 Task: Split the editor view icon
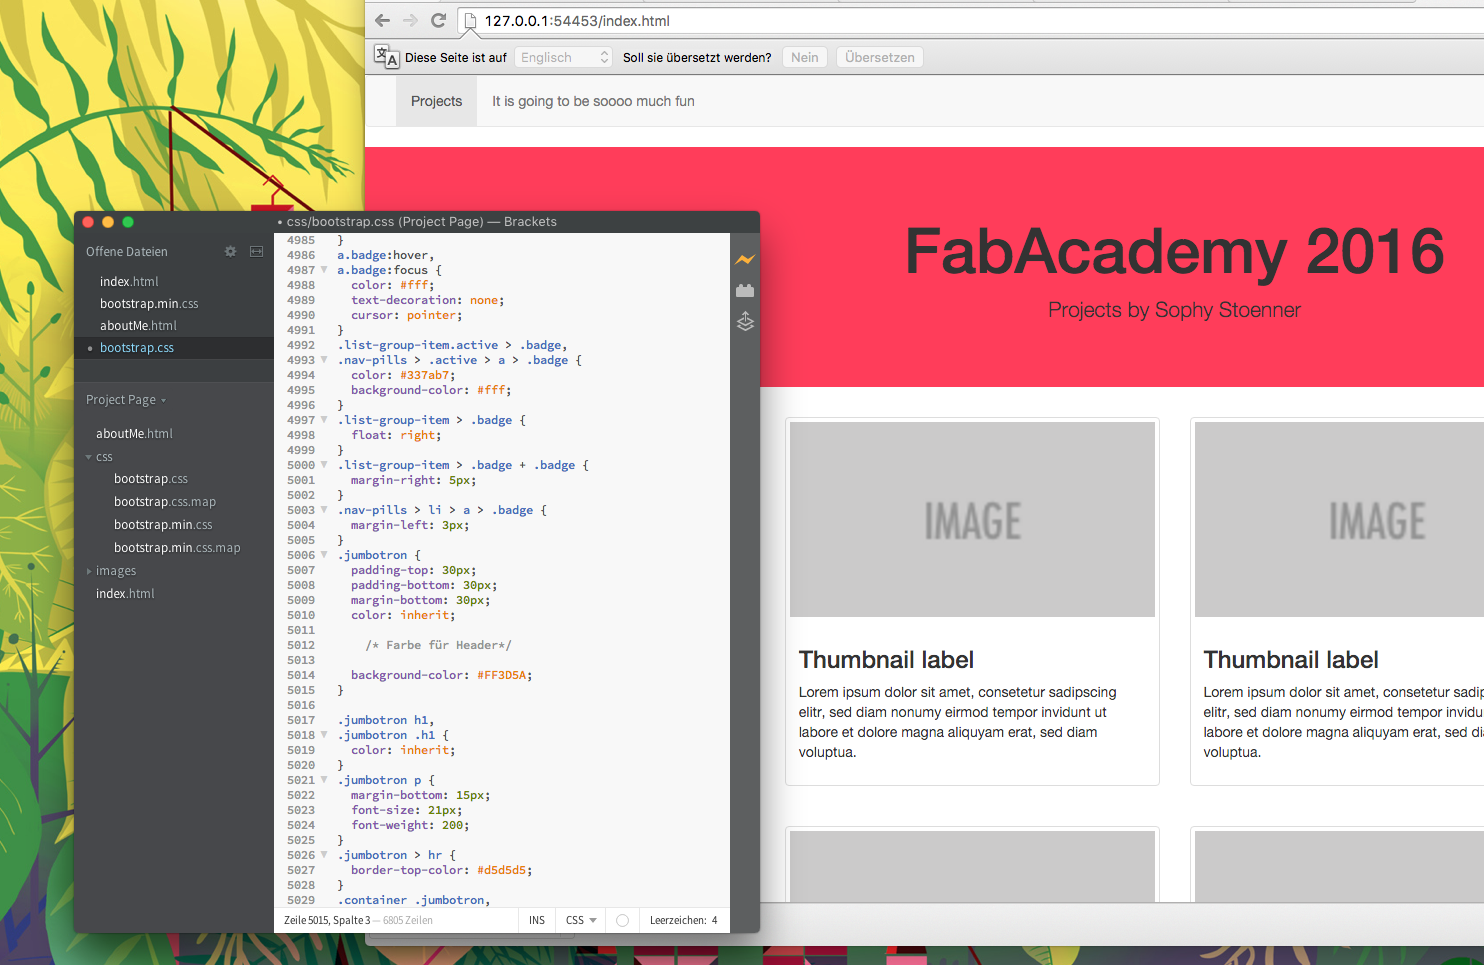click(256, 251)
